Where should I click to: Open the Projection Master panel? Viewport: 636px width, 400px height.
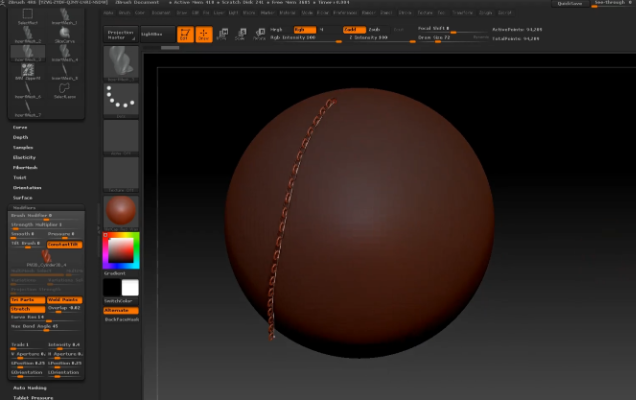(119, 34)
